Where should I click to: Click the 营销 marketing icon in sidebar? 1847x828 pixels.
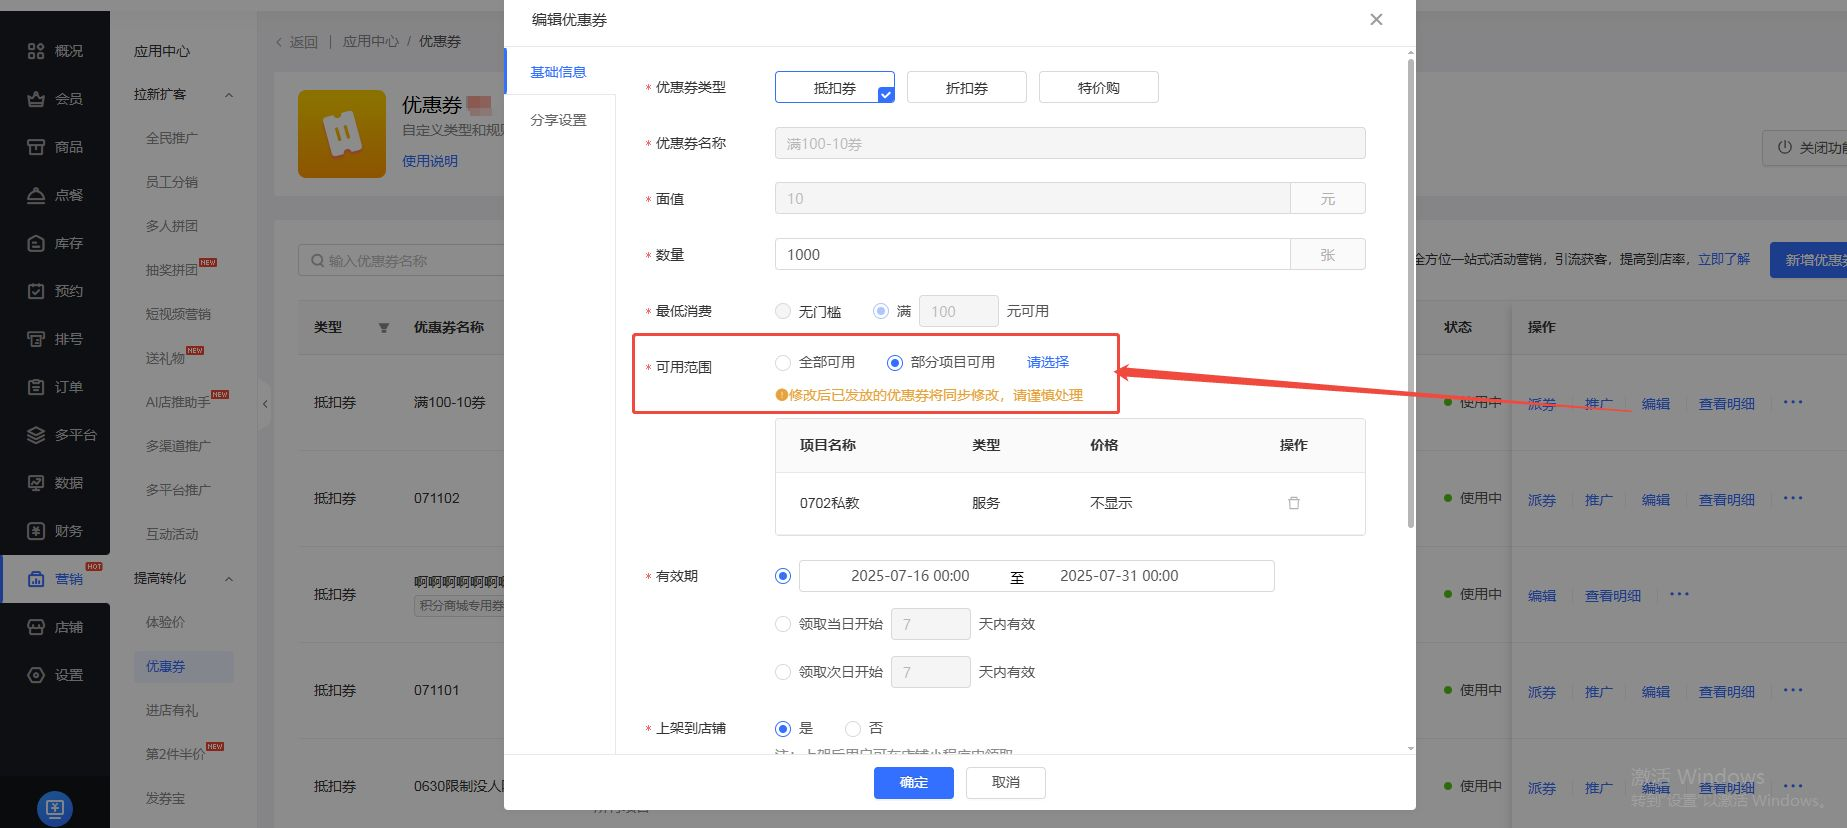click(36, 579)
